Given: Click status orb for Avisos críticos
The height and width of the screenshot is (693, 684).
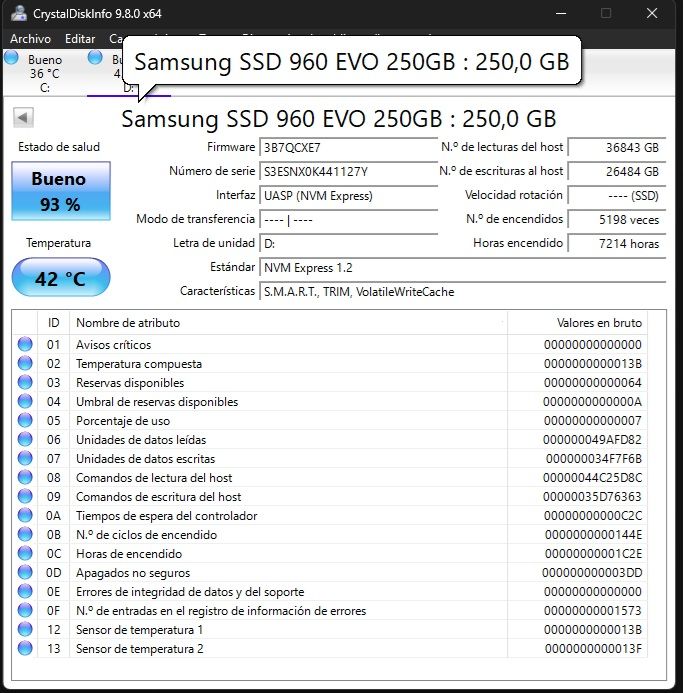Looking at the screenshot, I should click(25, 344).
